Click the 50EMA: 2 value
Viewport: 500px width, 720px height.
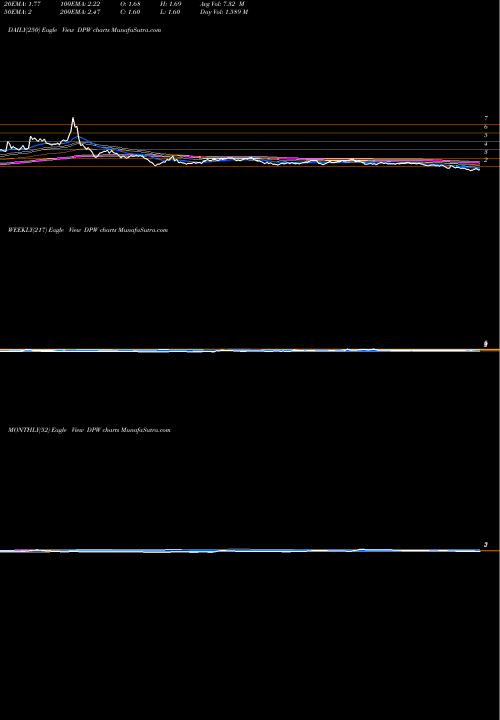click(x=18, y=12)
